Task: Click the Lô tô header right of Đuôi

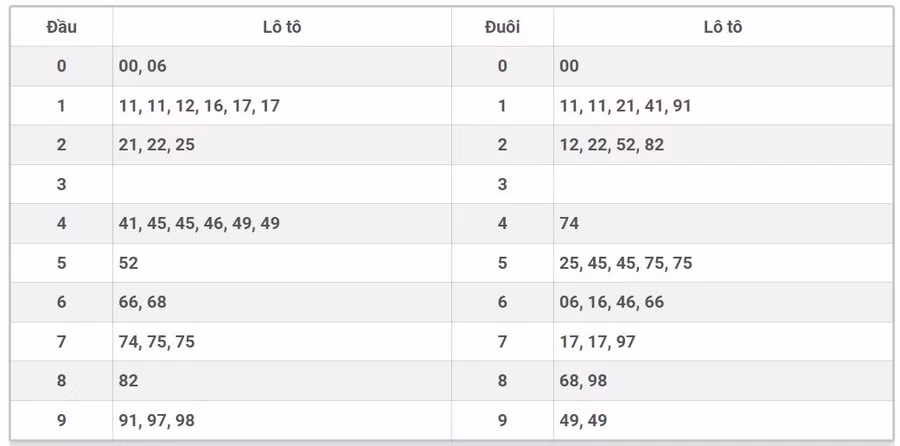Action: pyautogui.click(x=722, y=27)
